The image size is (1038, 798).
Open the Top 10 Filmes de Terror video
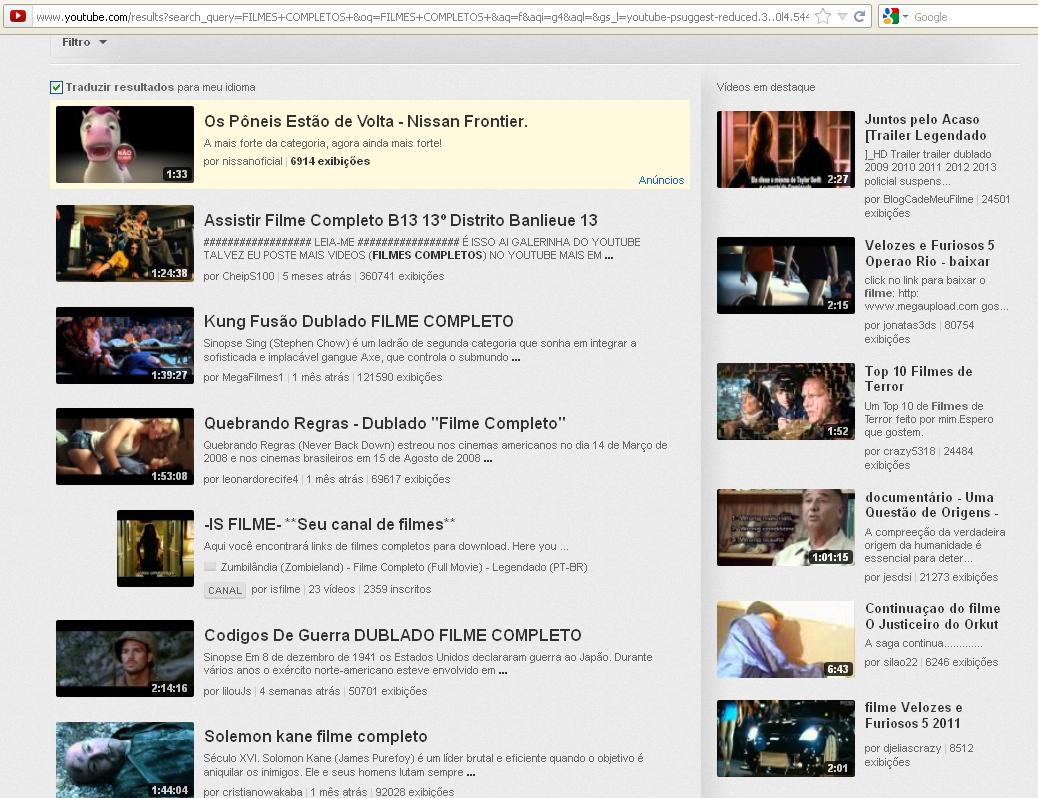coord(920,378)
